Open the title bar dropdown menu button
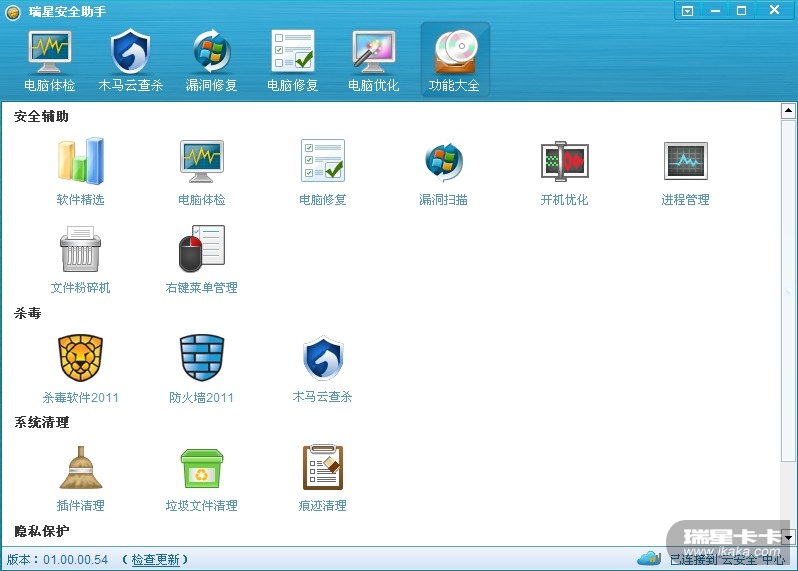This screenshot has height=571, width=798. (688, 11)
